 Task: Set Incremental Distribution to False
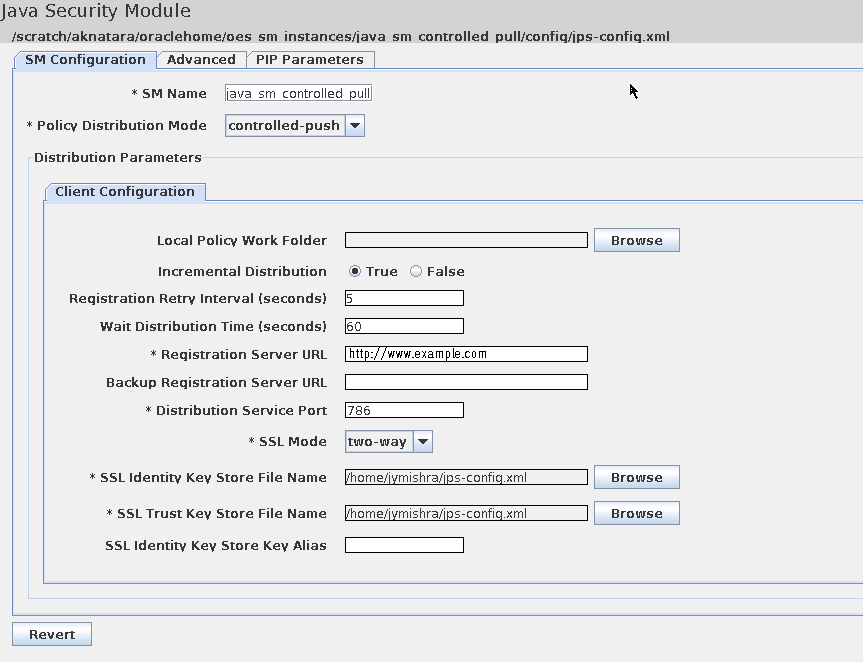coord(438,271)
